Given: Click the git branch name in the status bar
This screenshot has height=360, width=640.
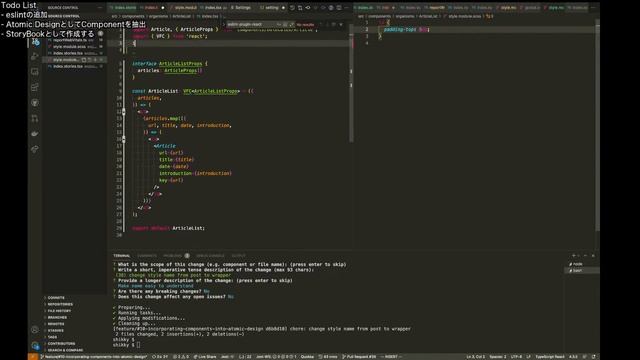Looking at the screenshot, I should 94,357.
